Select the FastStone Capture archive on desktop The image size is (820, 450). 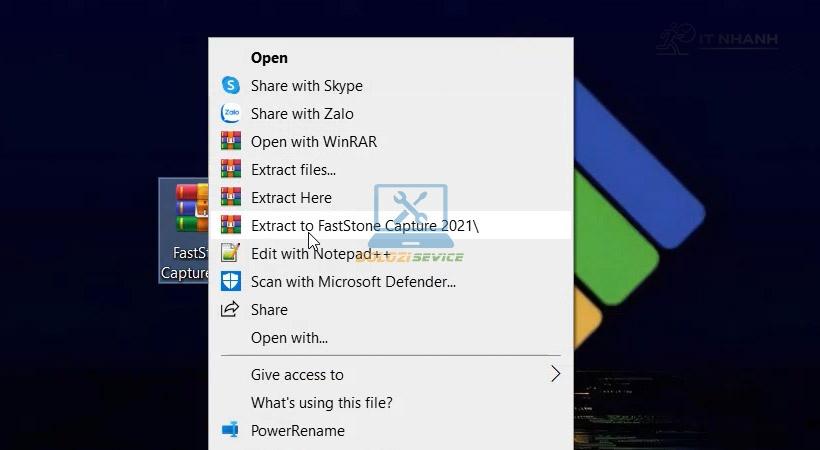coord(186,230)
